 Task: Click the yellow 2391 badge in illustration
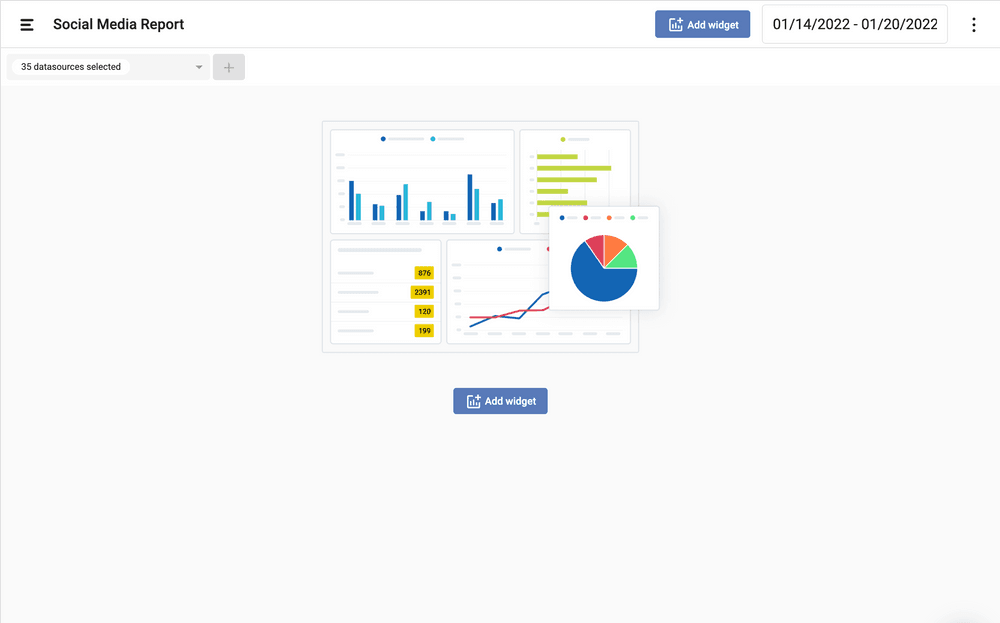[x=422, y=292]
